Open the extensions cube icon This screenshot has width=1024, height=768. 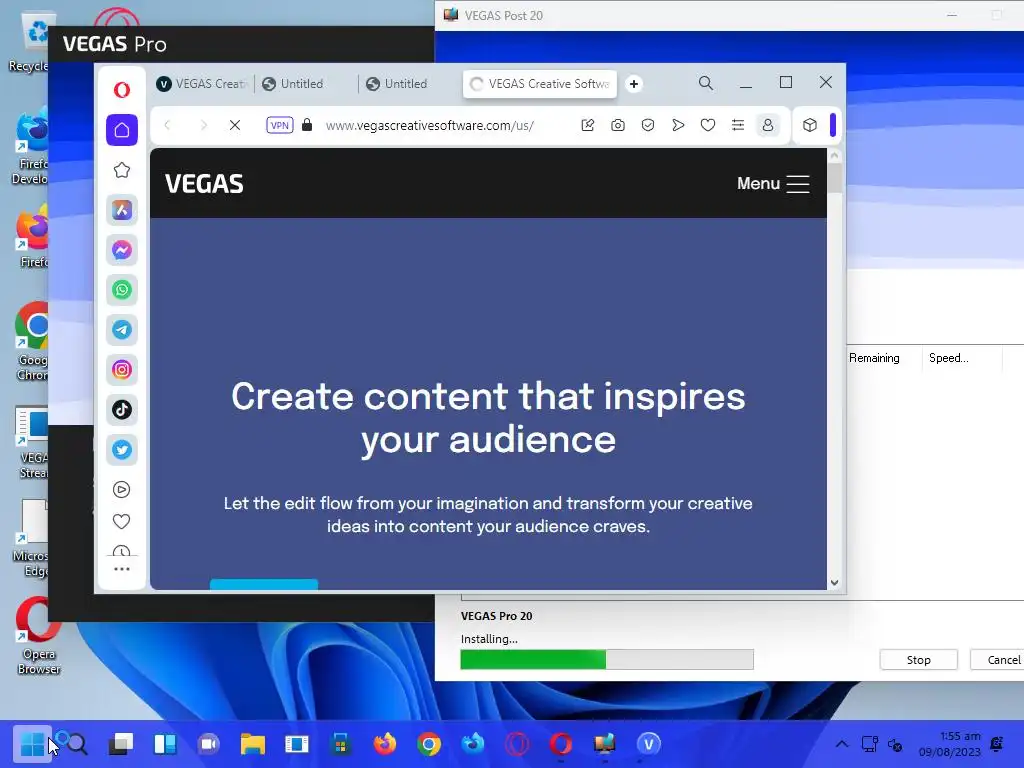[x=810, y=125]
